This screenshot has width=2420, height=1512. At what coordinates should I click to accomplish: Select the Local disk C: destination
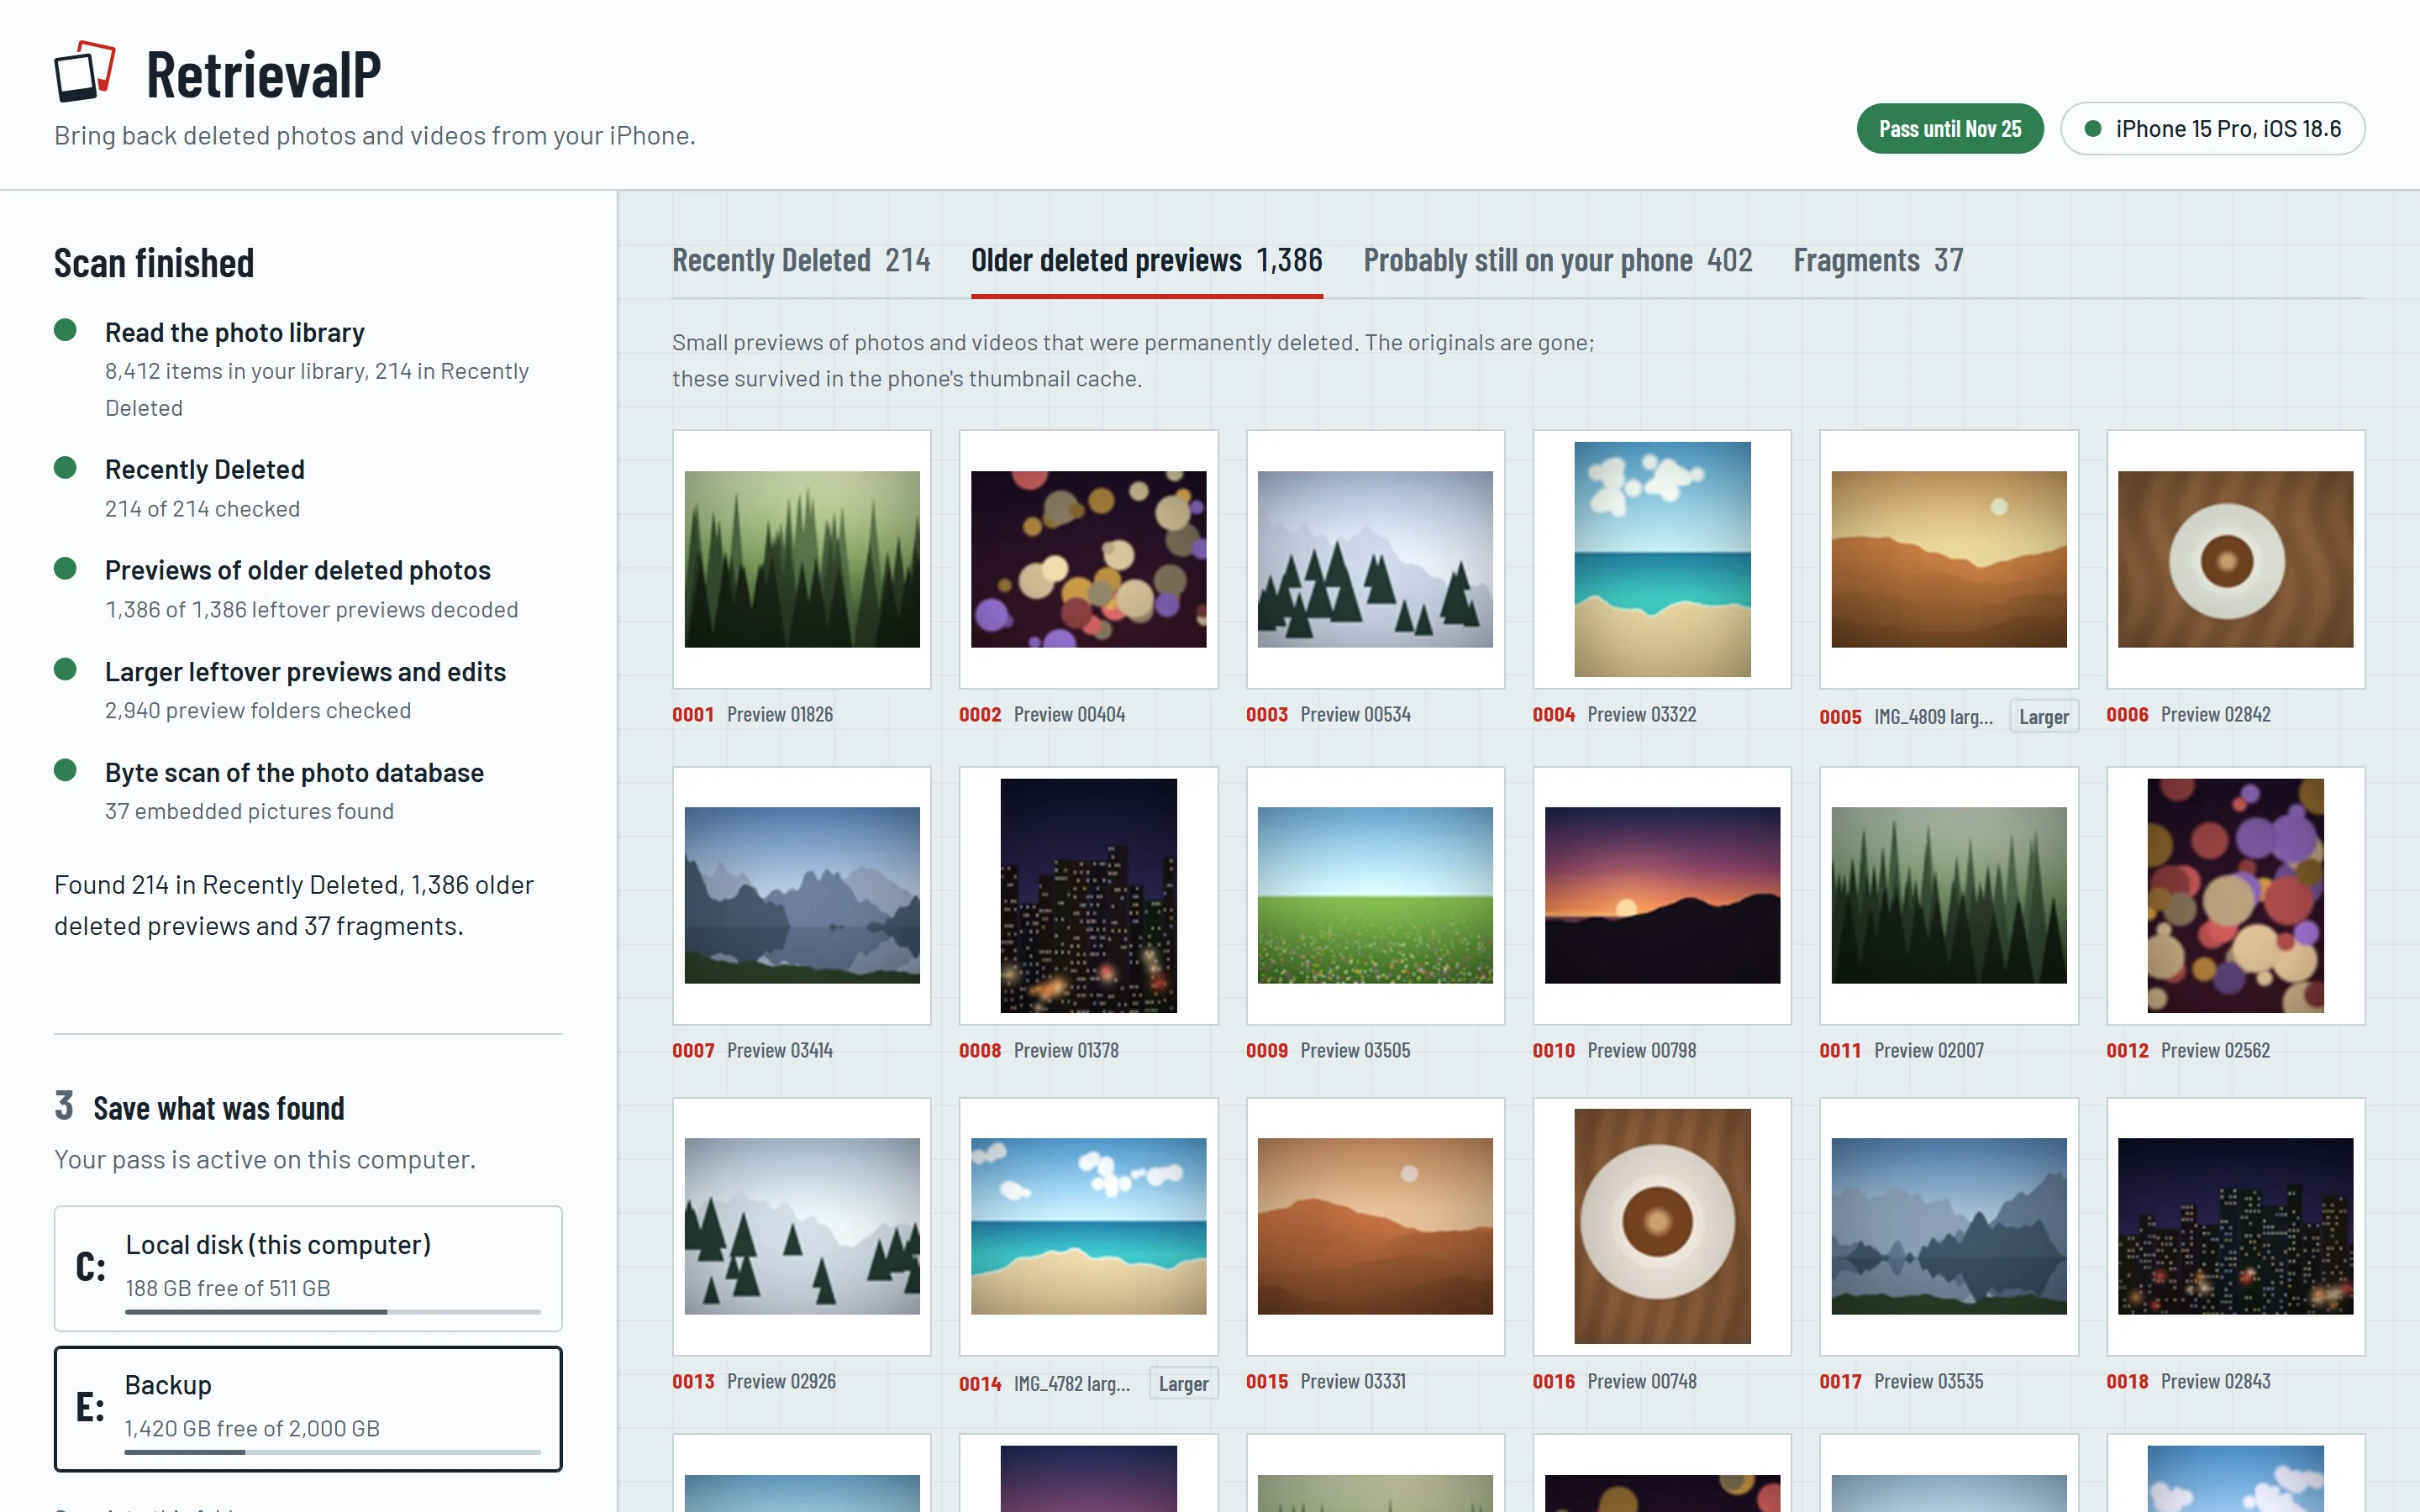tap(308, 1268)
